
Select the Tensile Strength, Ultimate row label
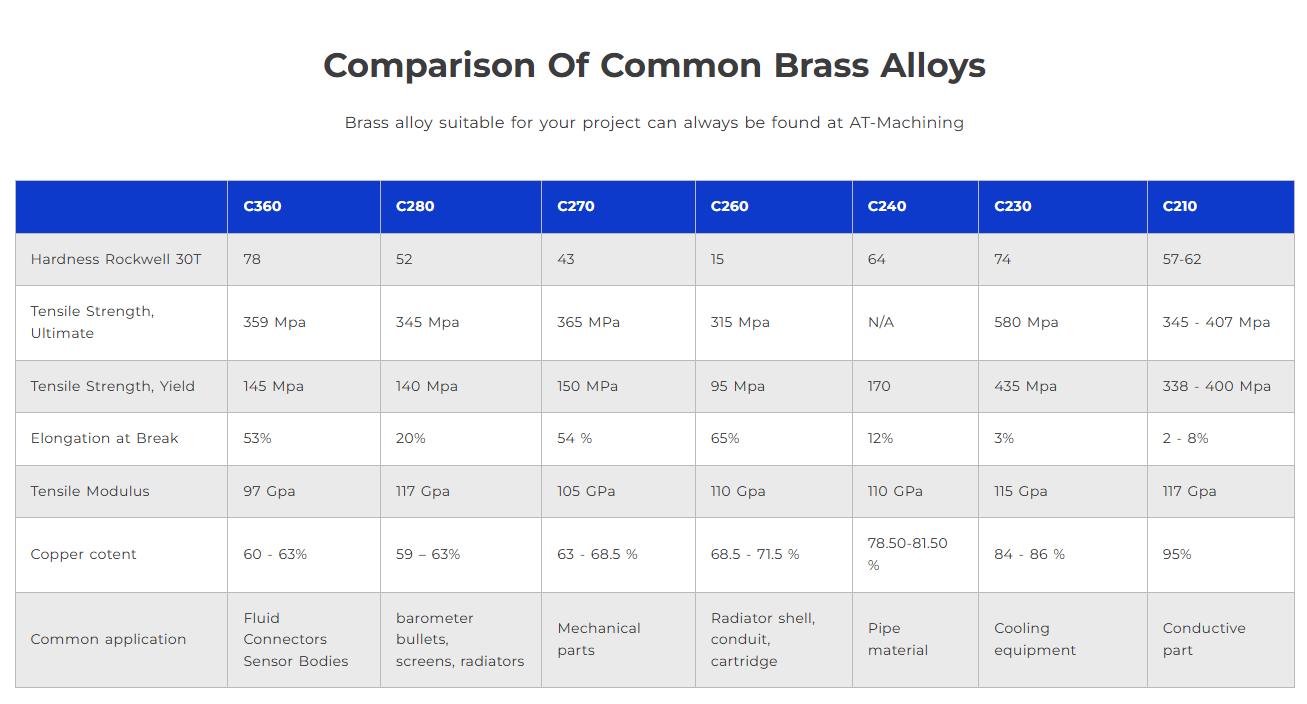[x=92, y=322]
